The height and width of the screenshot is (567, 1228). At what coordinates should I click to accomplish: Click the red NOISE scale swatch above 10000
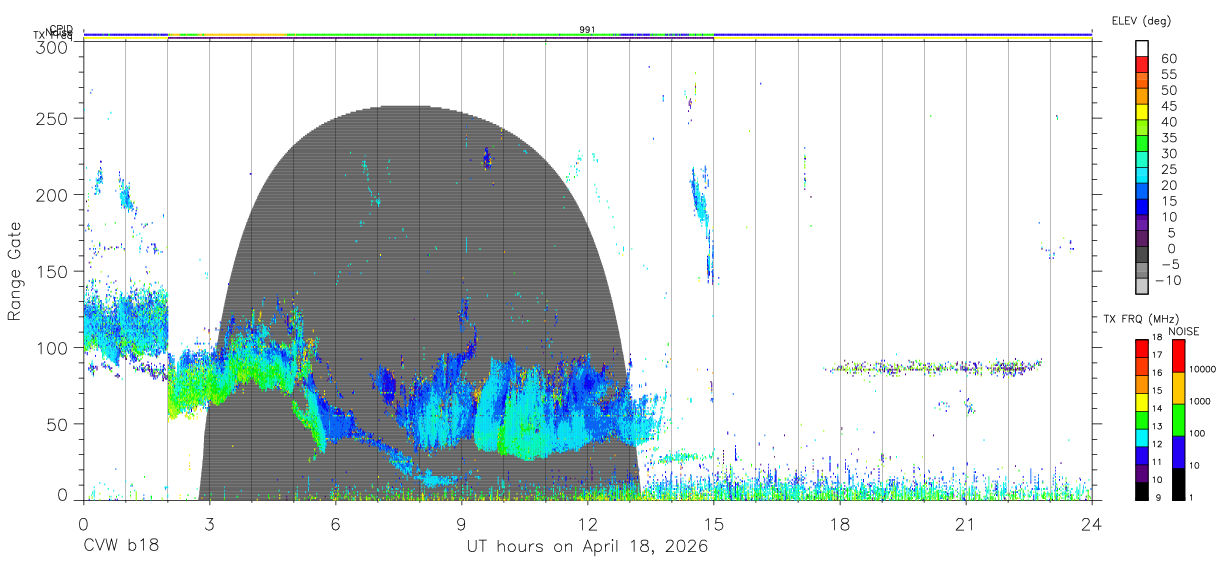coord(1179,356)
